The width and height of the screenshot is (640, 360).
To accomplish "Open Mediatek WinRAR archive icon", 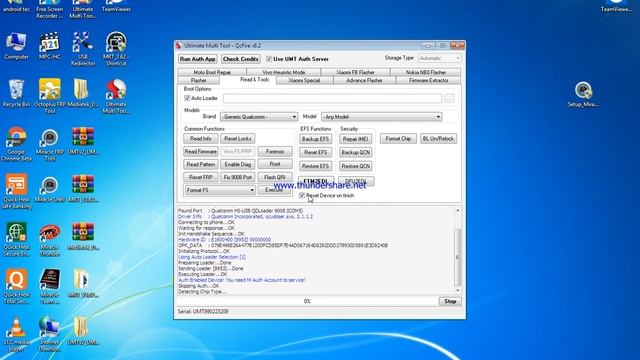I will coord(82,236).
